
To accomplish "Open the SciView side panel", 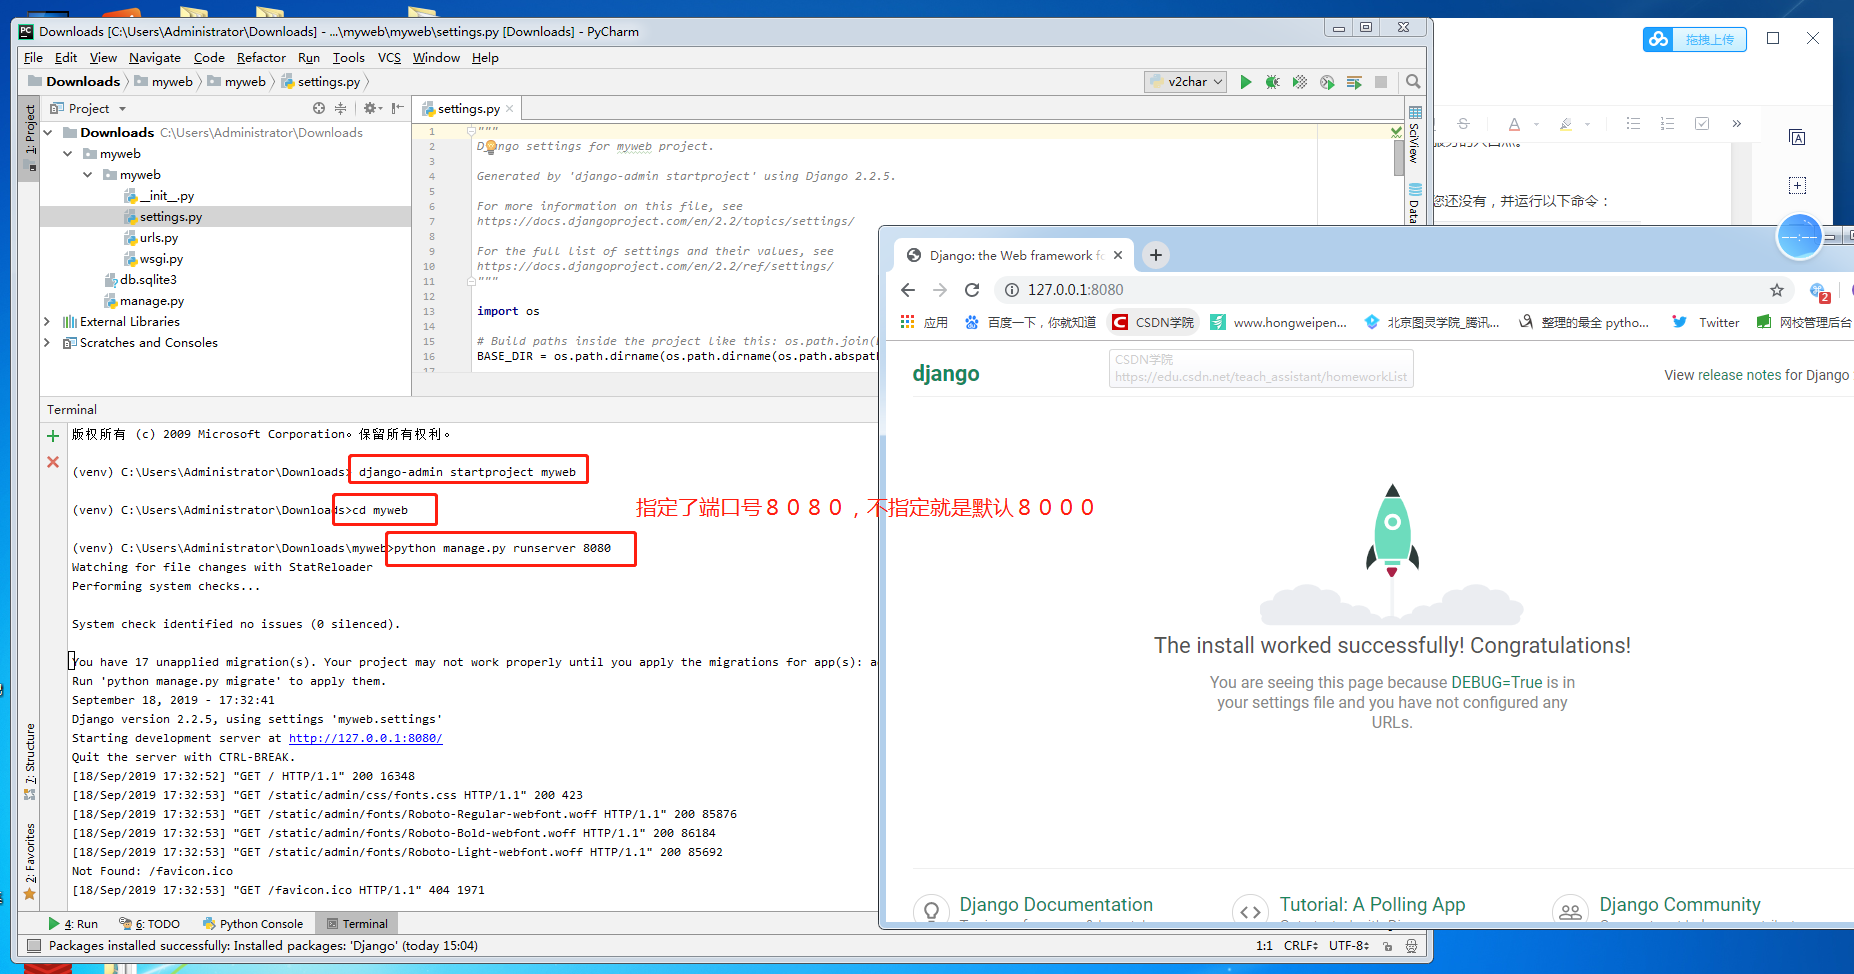I will point(1414,134).
